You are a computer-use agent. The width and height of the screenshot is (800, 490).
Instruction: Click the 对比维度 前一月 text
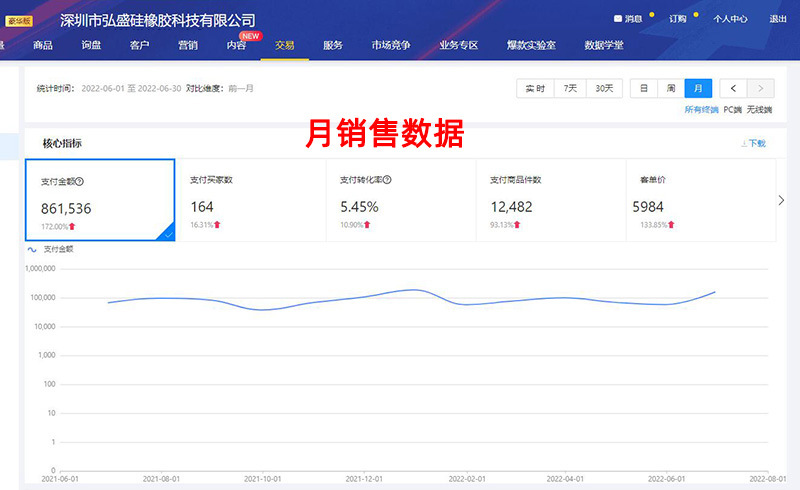tap(219, 88)
